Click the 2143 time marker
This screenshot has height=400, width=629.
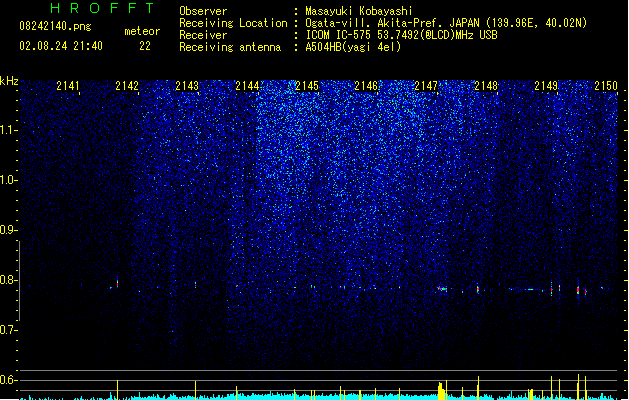pyautogui.click(x=187, y=86)
